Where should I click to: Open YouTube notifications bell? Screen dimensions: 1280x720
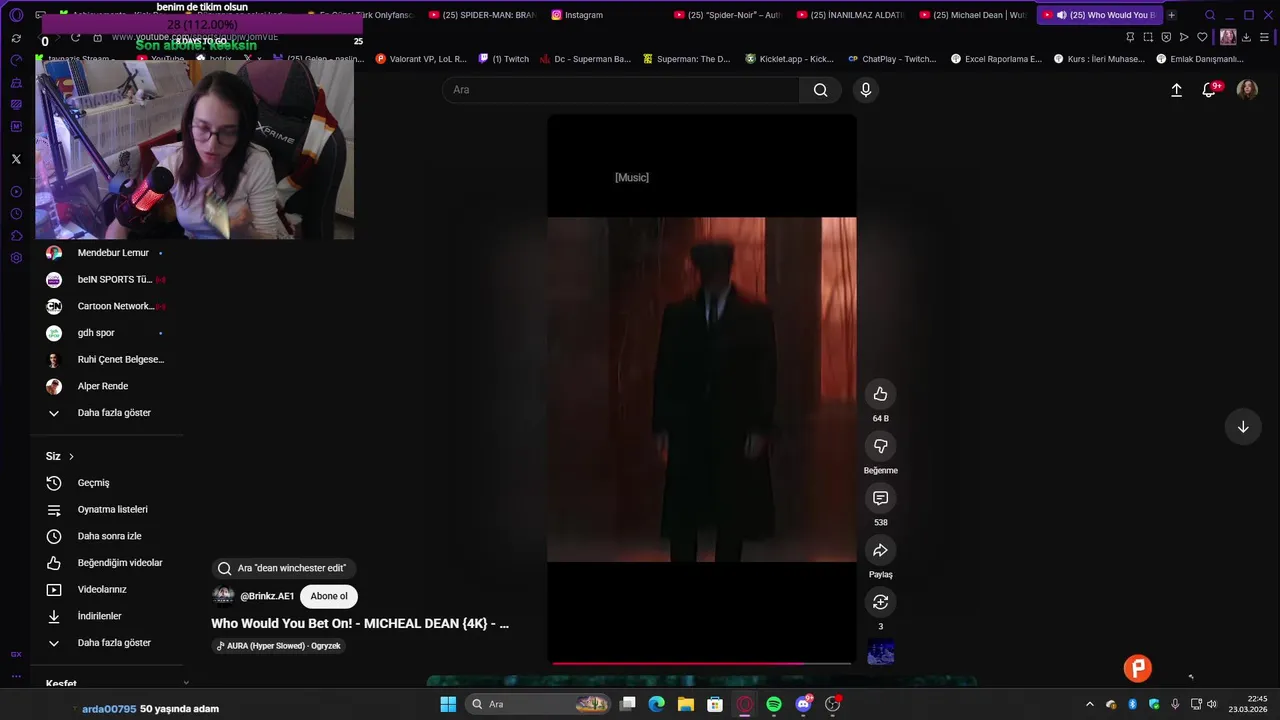pos(1210,90)
